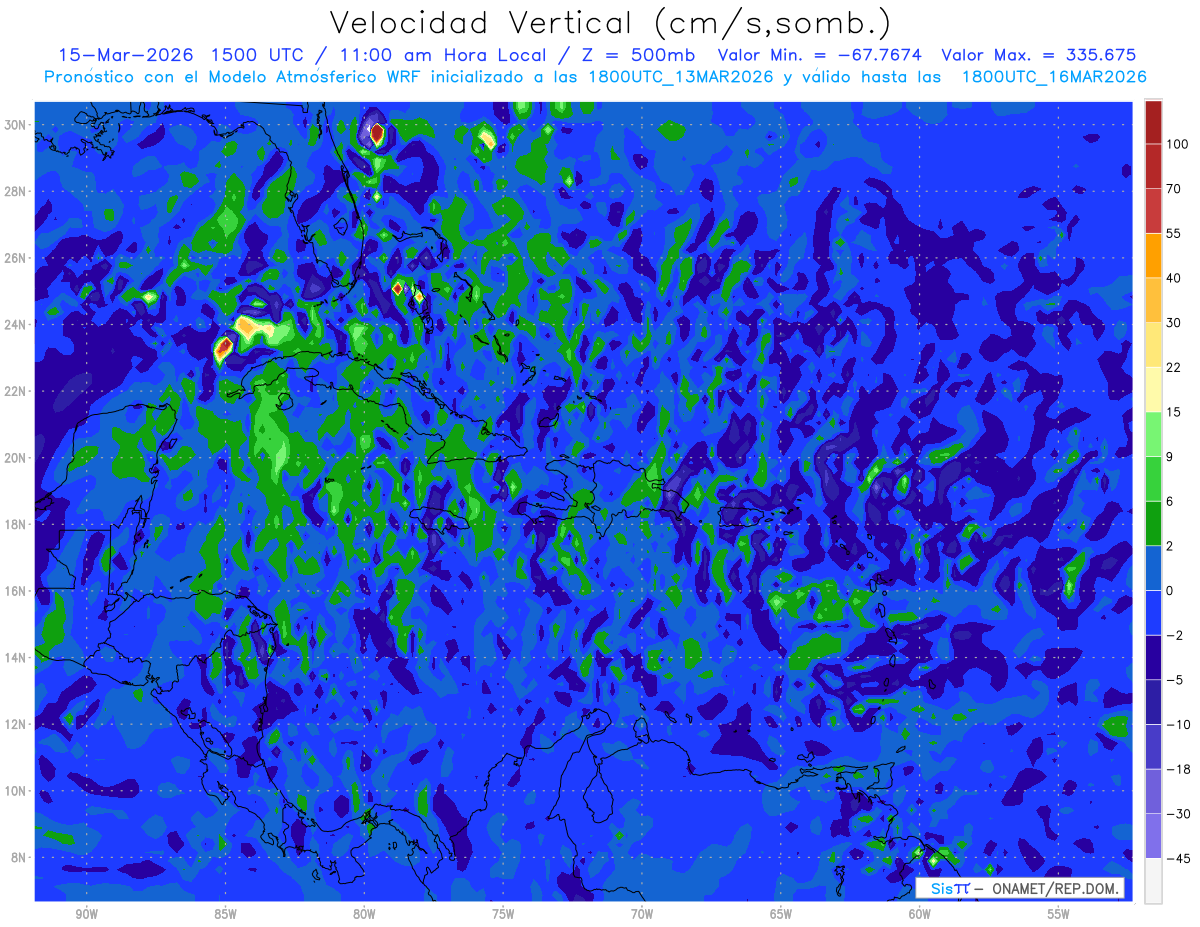Click the "-45" colorbar label
The height and width of the screenshot is (927, 1200).
pos(1178,858)
